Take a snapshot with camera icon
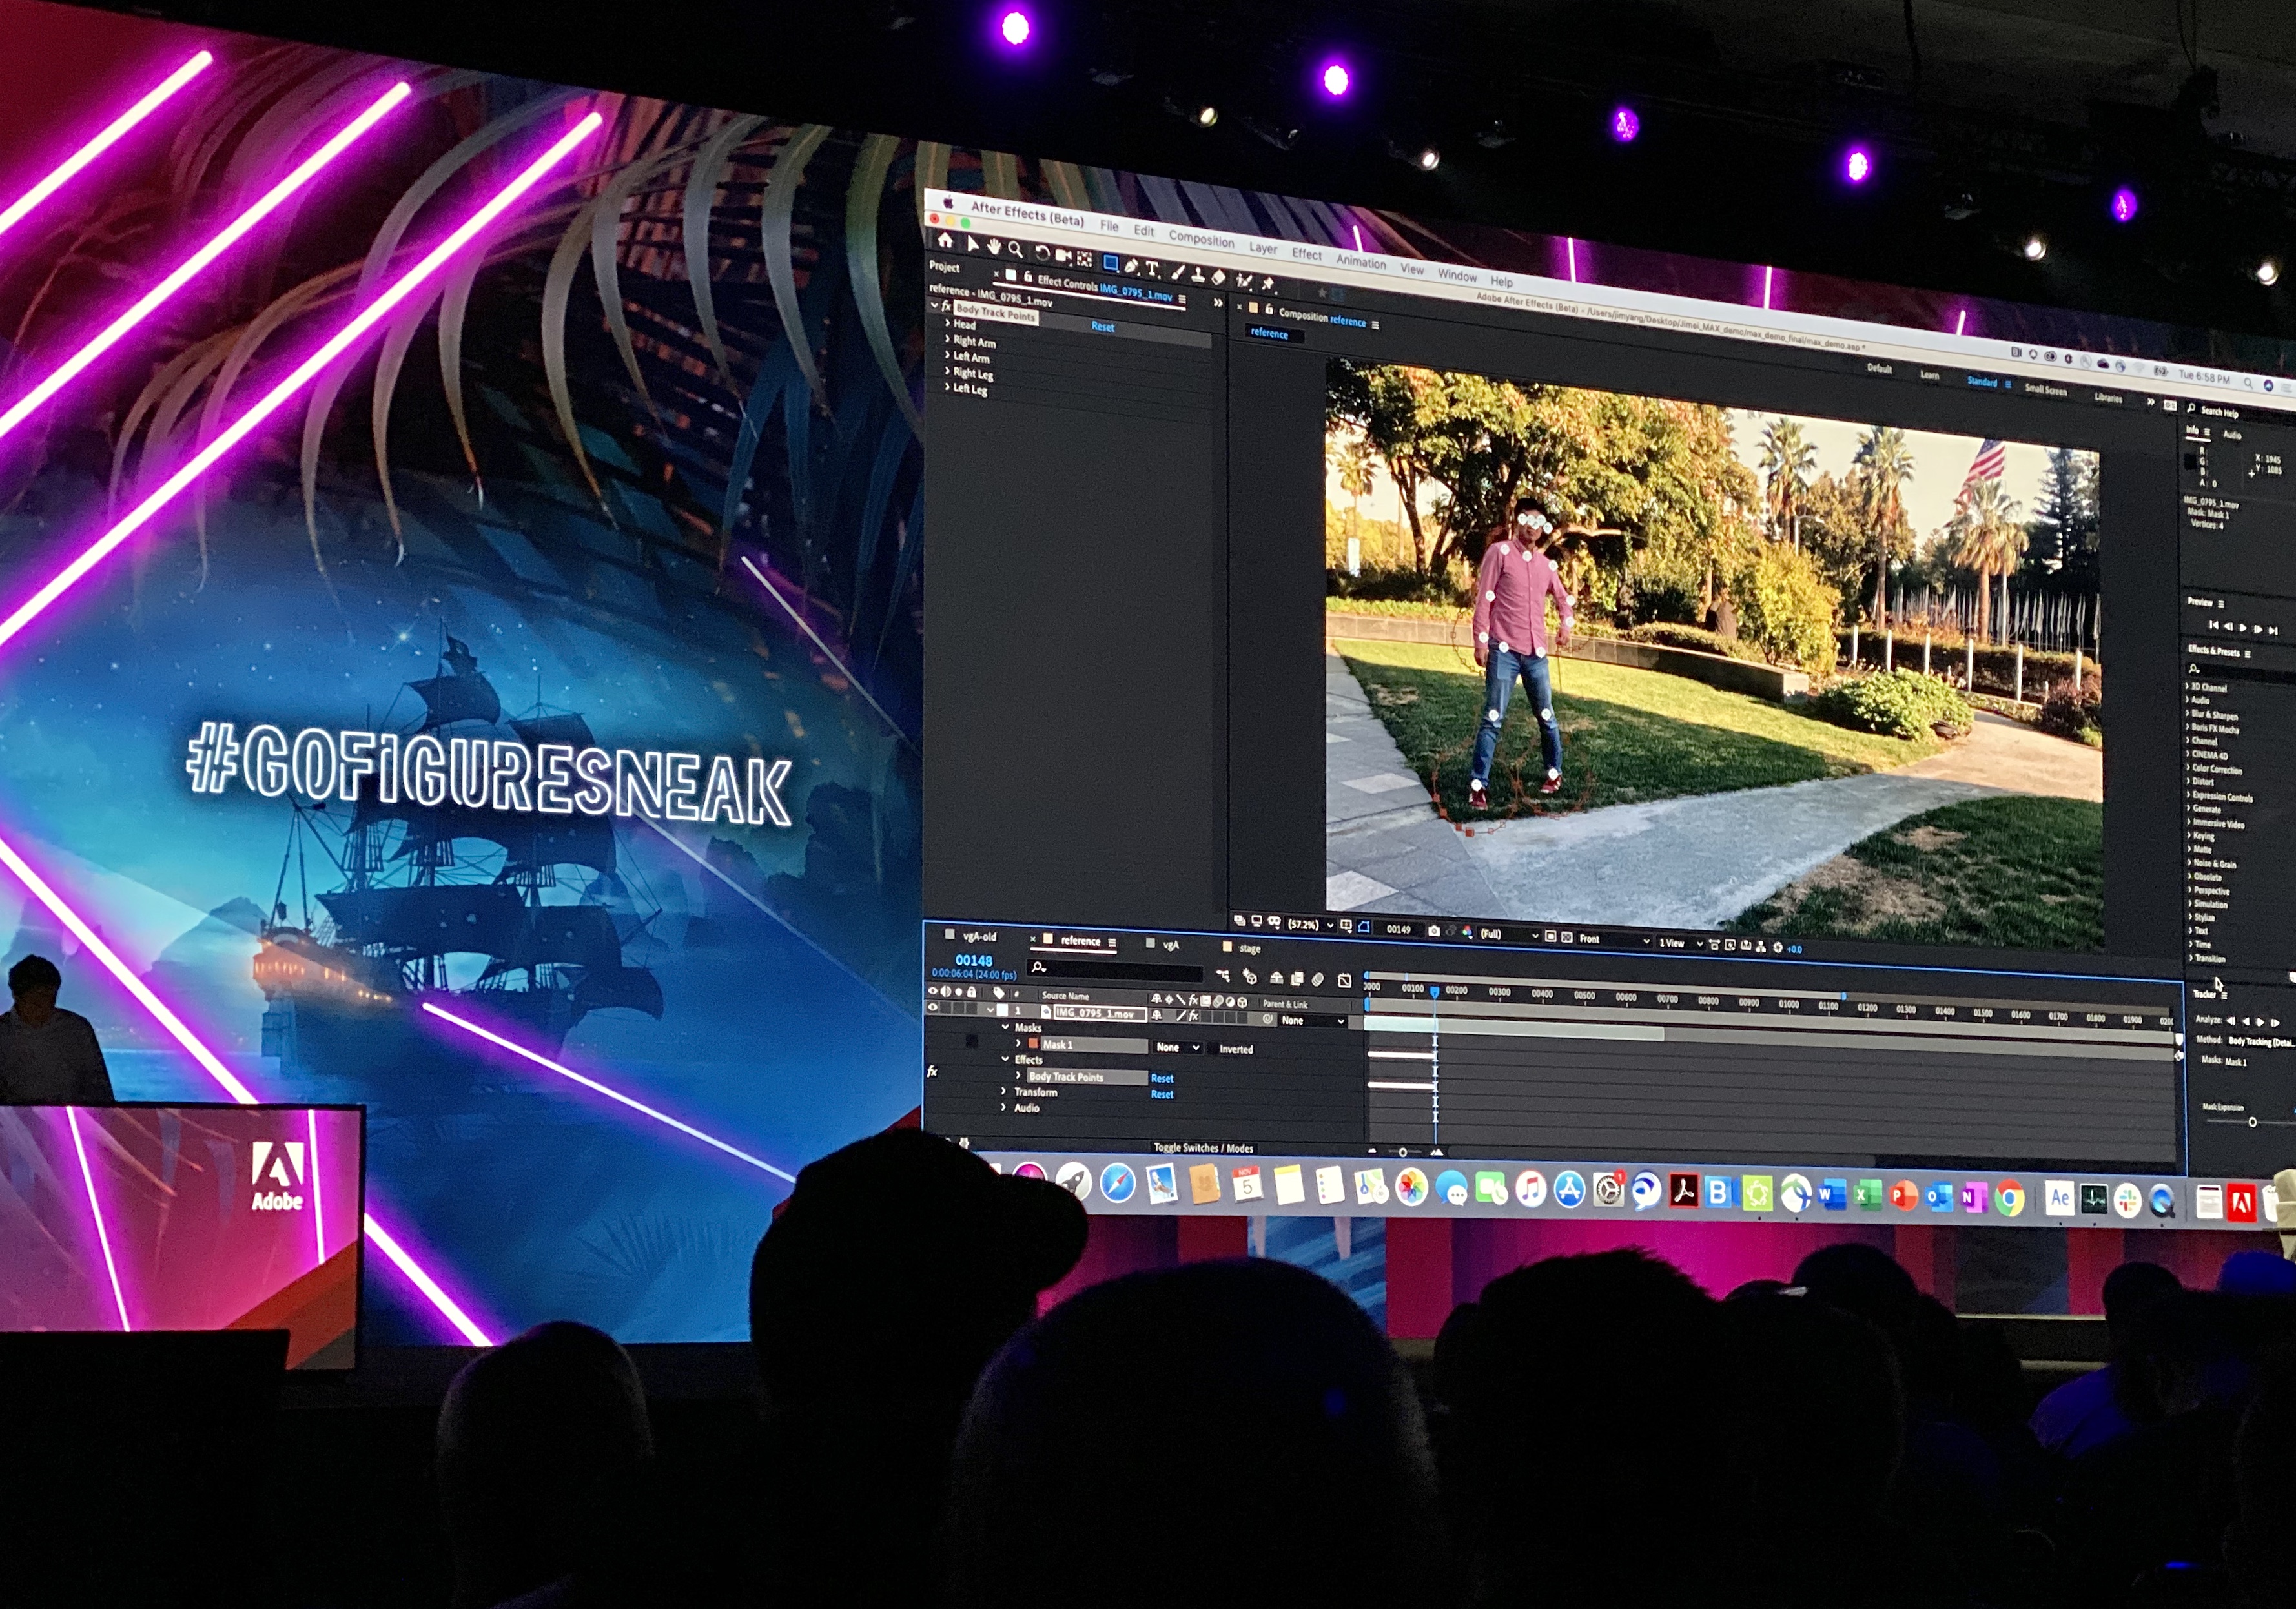The width and height of the screenshot is (2296, 1609). click(1434, 931)
